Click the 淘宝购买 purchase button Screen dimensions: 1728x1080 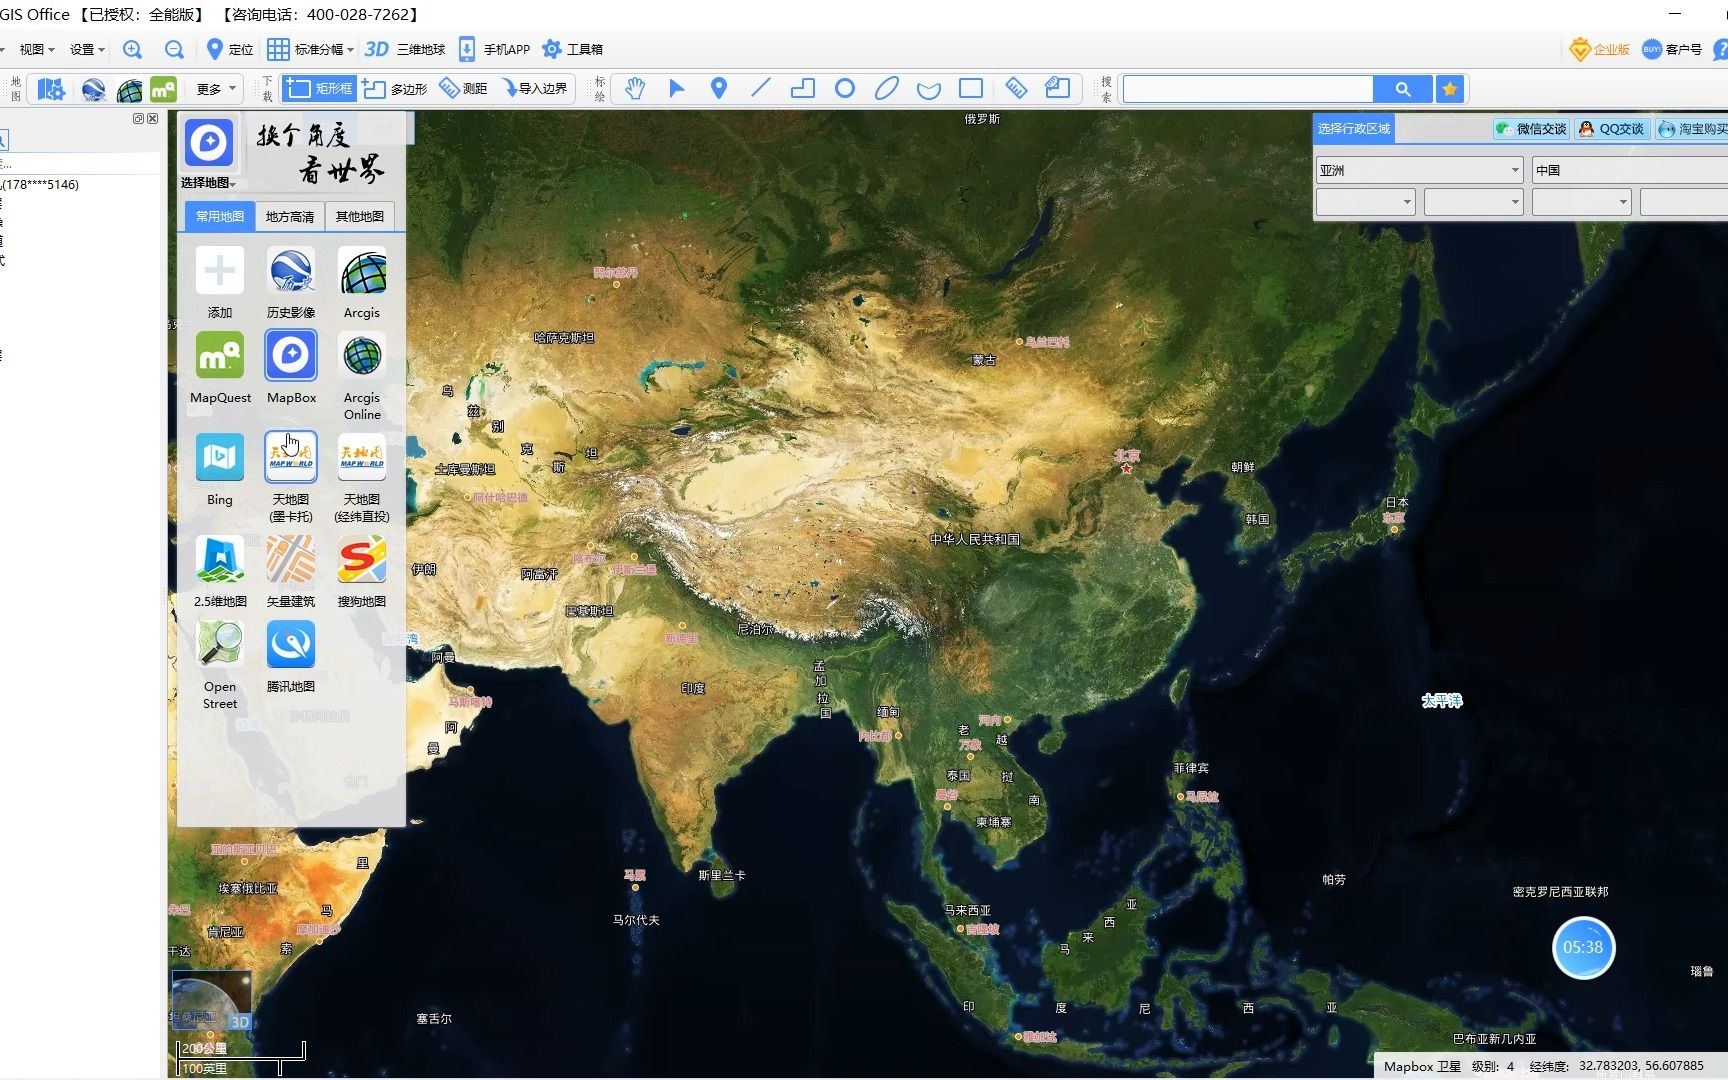pyautogui.click(x=1692, y=129)
